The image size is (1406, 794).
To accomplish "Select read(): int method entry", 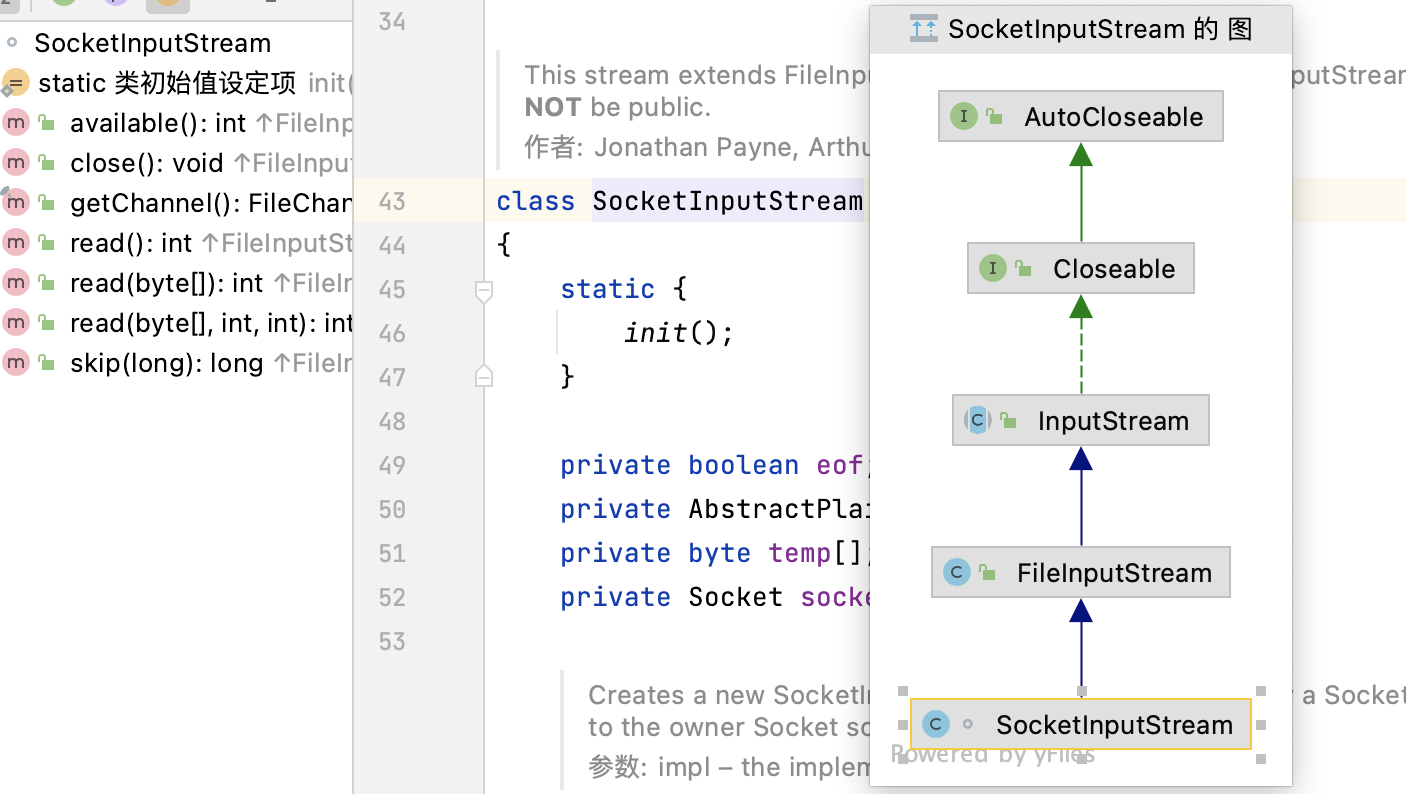I will tap(130, 243).
